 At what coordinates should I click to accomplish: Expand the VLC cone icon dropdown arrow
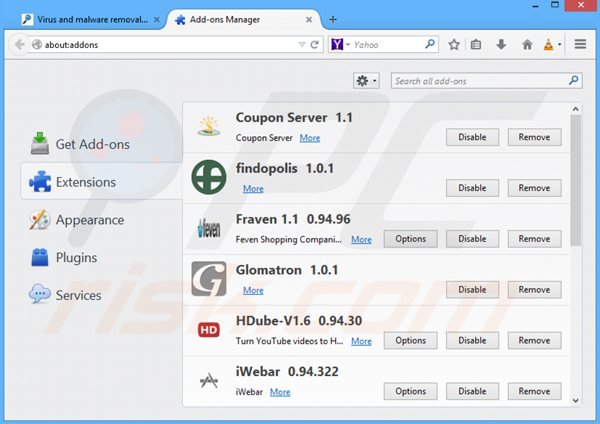559,45
